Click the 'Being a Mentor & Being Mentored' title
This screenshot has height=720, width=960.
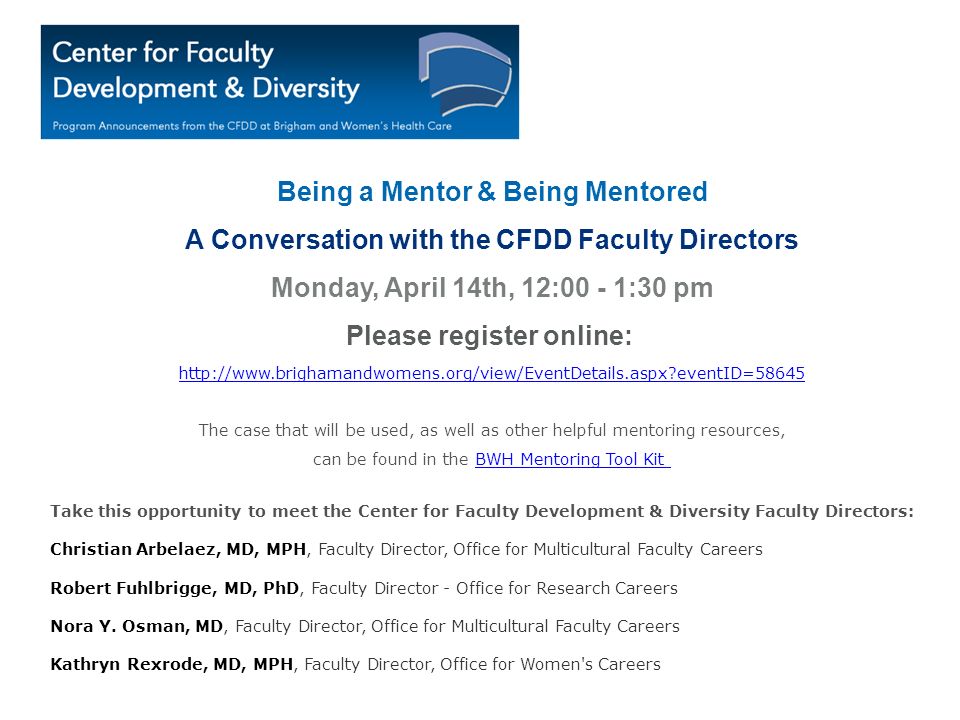pyautogui.click(x=492, y=192)
